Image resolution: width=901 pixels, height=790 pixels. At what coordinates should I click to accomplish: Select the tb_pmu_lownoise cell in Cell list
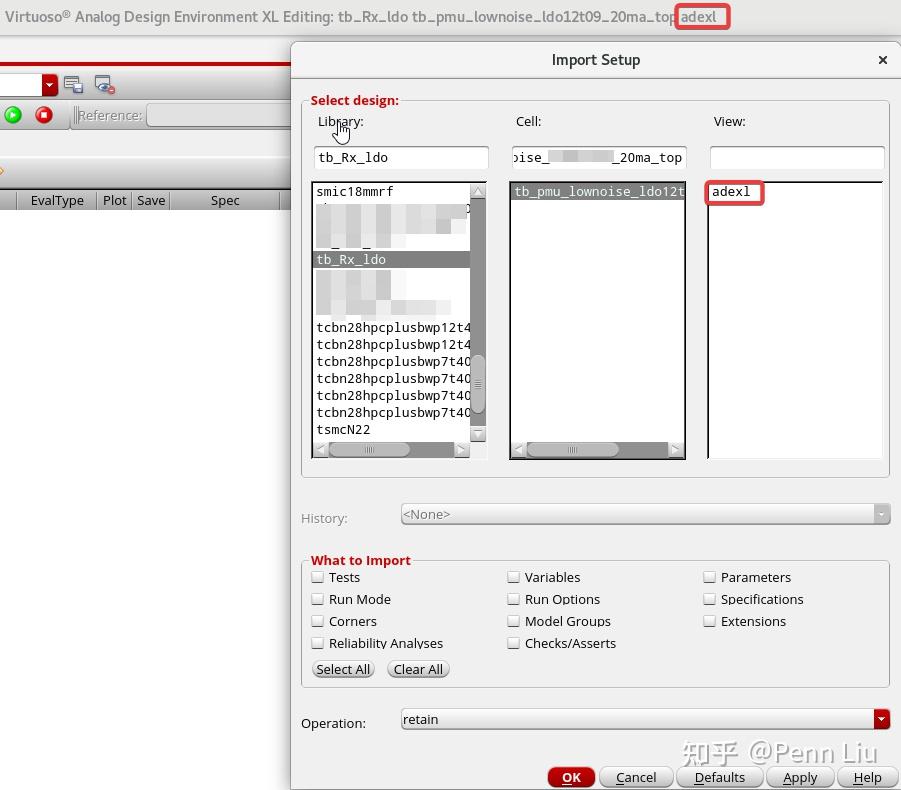pyautogui.click(x=598, y=191)
